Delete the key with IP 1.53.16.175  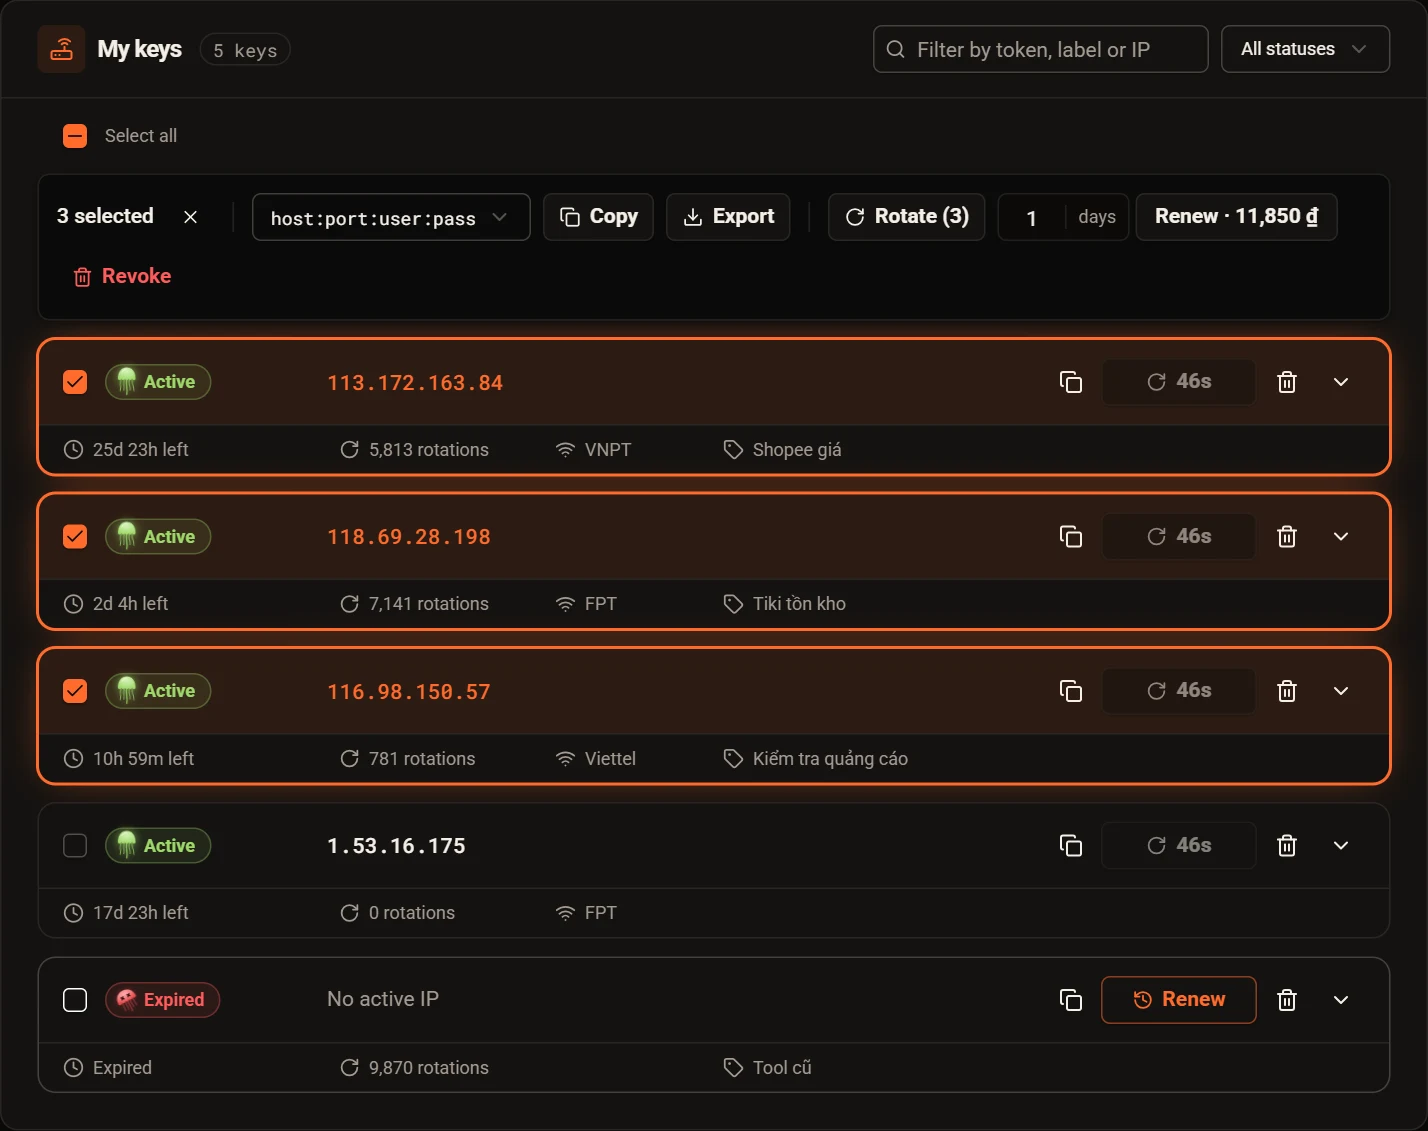pyautogui.click(x=1287, y=846)
